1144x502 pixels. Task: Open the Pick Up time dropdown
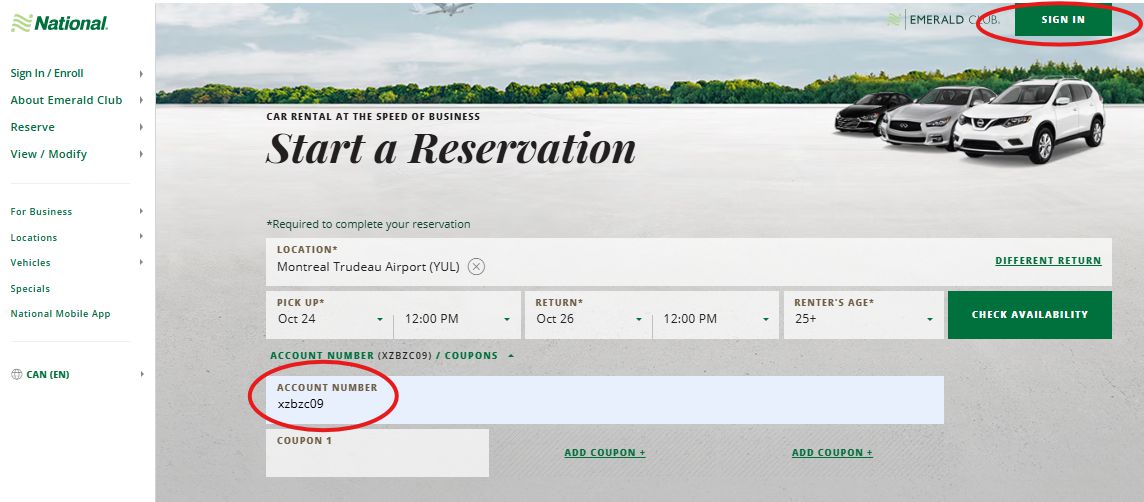(x=457, y=319)
